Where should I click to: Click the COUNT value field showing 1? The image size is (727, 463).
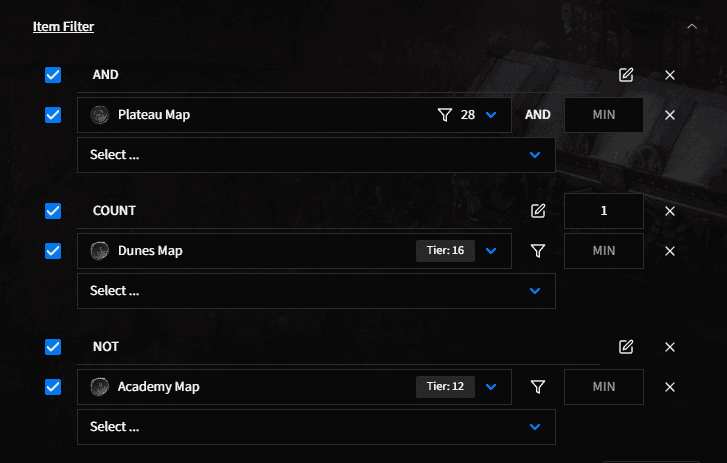604,211
